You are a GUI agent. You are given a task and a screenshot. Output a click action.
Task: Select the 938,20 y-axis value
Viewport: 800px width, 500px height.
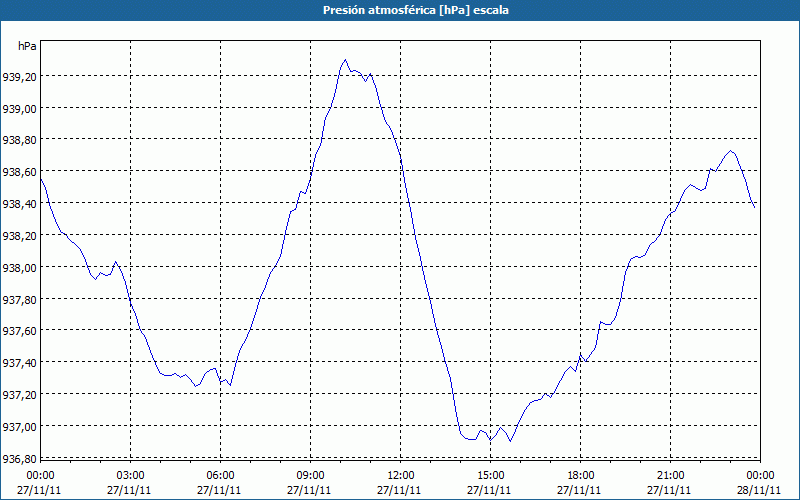coord(19,236)
